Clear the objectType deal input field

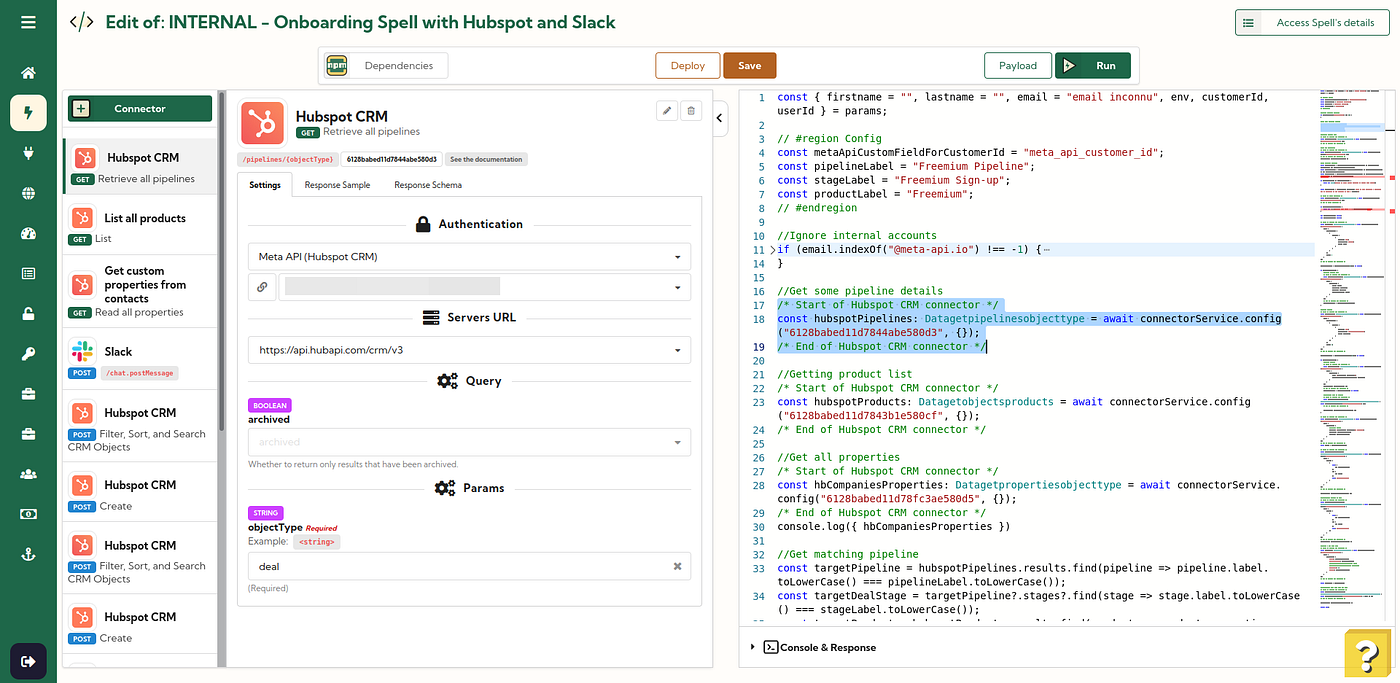tap(677, 566)
